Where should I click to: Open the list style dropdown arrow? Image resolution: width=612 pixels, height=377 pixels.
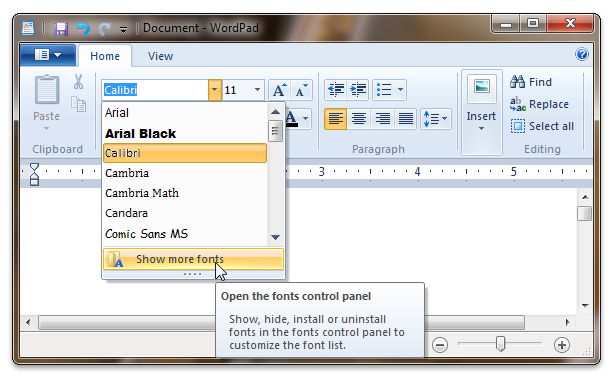(x=400, y=90)
